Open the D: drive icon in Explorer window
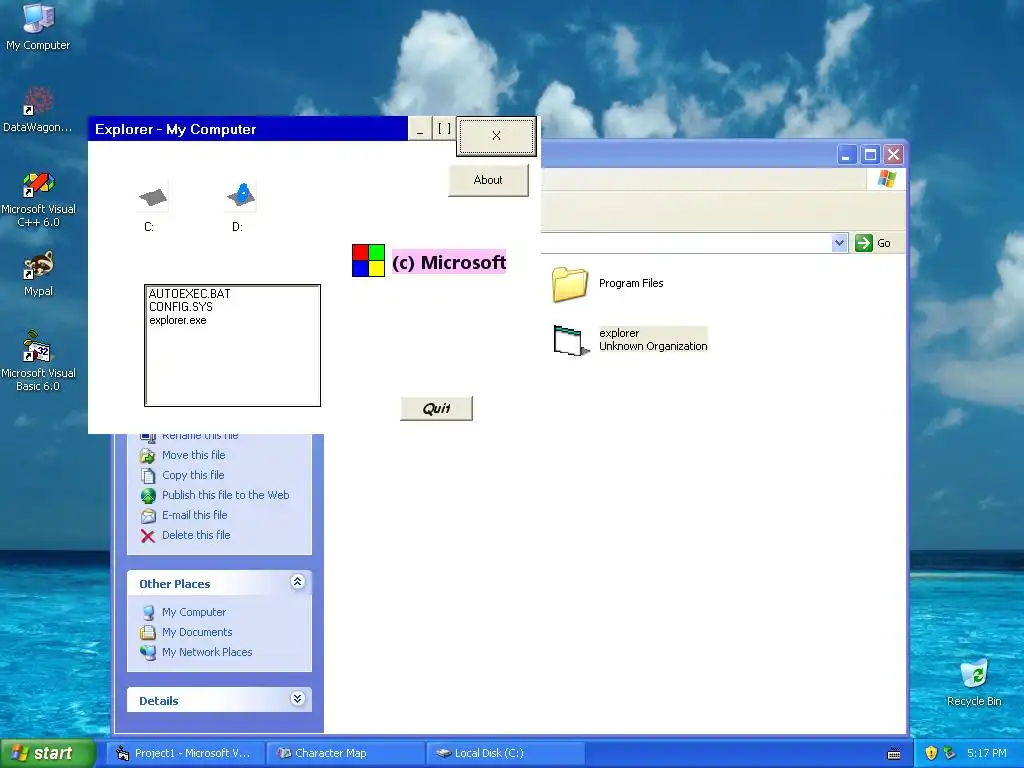This screenshot has width=1024, height=768. [x=241, y=196]
